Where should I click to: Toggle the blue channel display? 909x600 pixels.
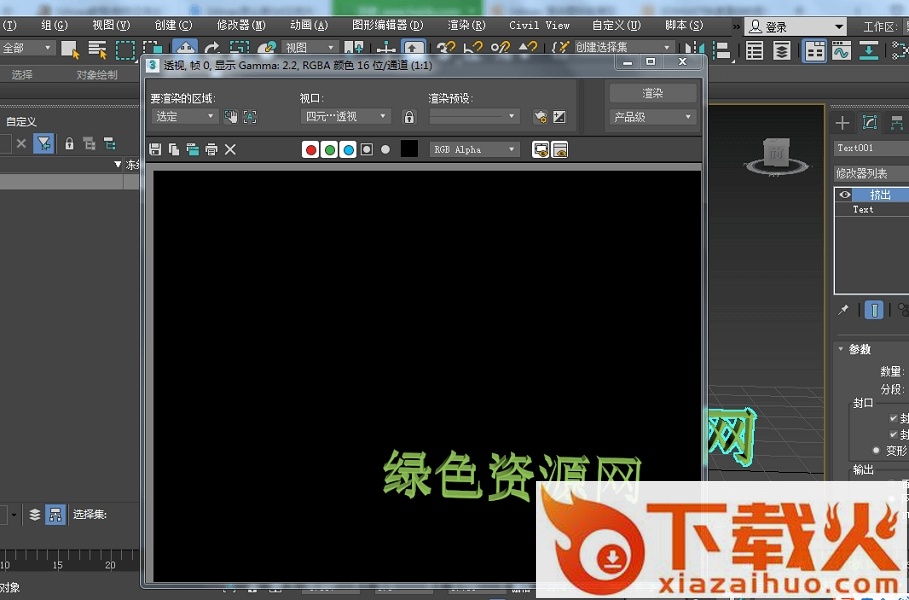click(x=348, y=150)
